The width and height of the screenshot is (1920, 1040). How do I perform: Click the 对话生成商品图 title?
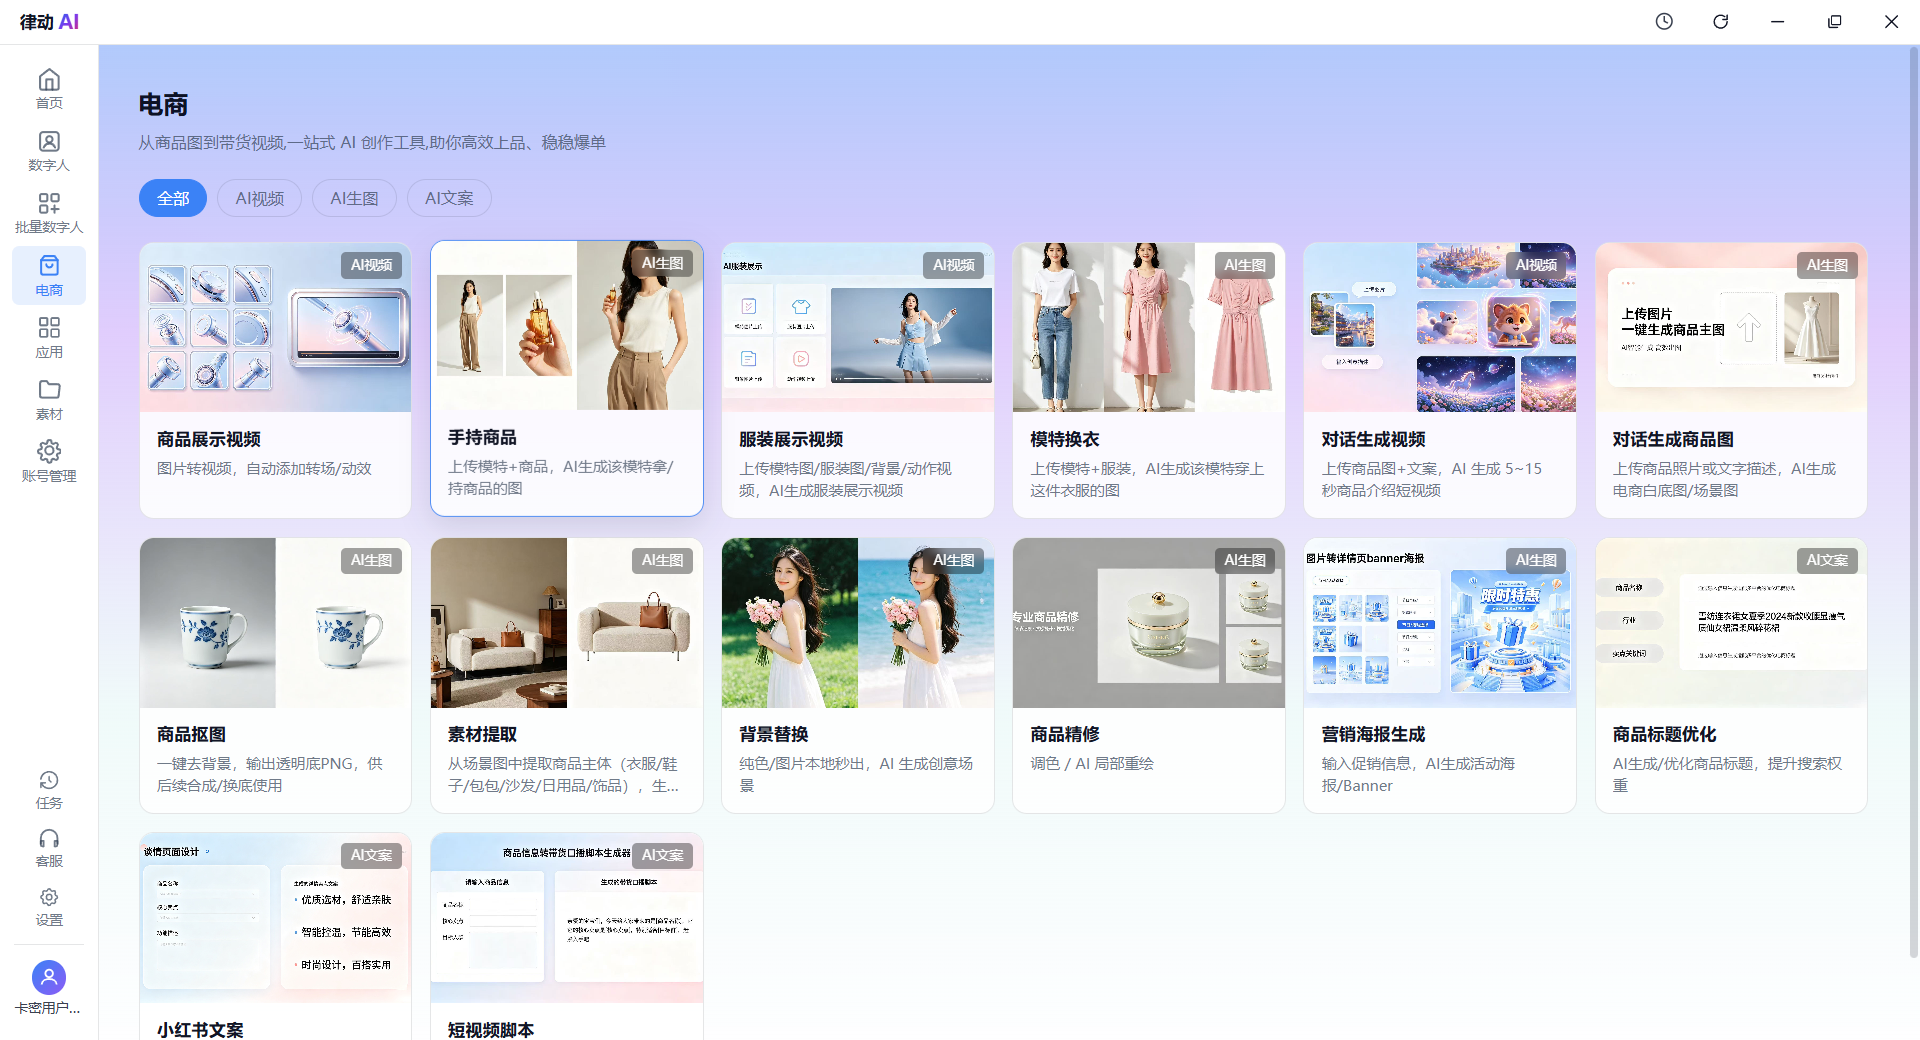[x=1673, y=439]
